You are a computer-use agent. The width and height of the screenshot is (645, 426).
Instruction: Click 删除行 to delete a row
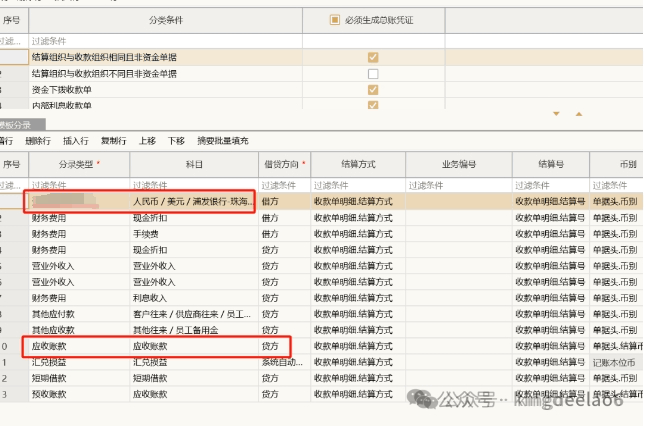[38, 141]
